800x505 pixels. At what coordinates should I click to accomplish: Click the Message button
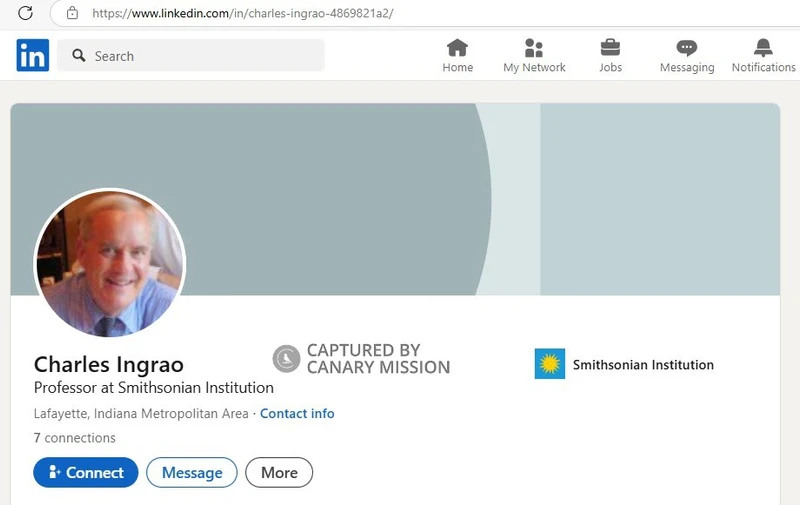[x=192, y=473]
